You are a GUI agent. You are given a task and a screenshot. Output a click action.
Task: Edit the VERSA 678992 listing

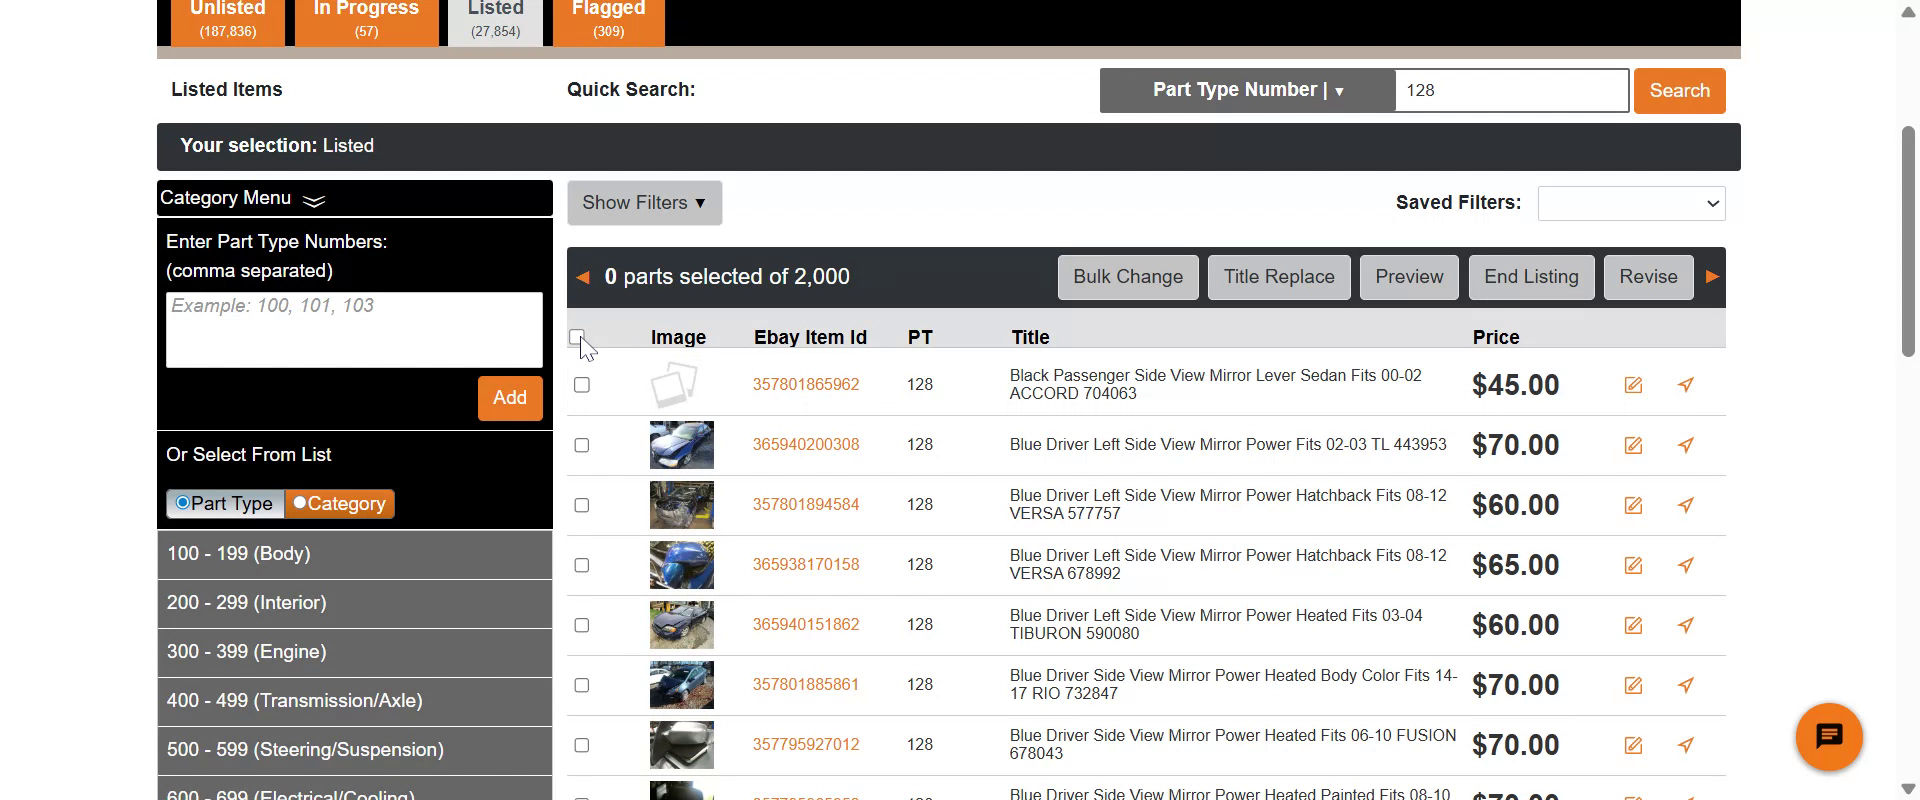point(1633,565)
